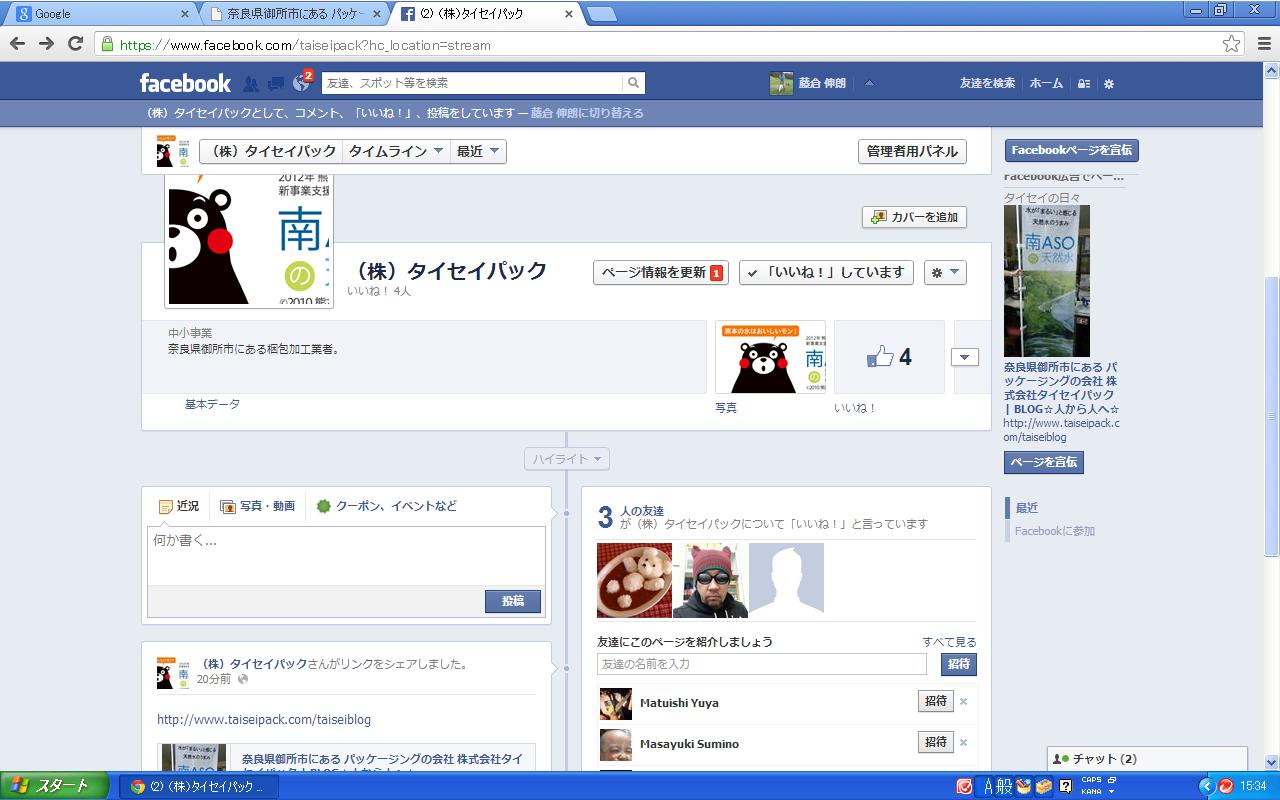Open a new browser tab
Viewport: 1280px width, 800px height.
(x=601, y=14)
